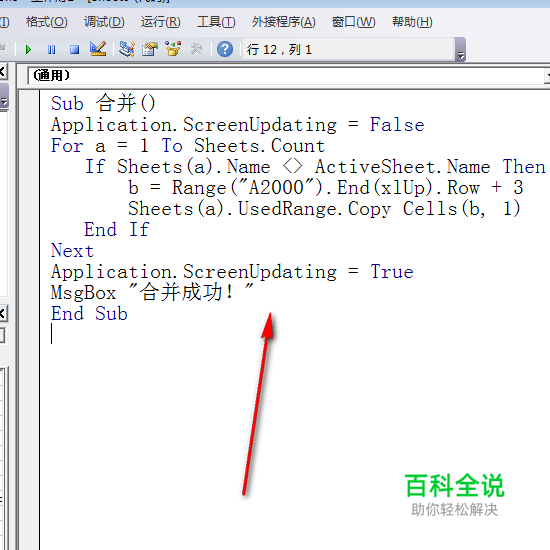Open the Properties Window icon
Viewport: 550px width, 550px height.
tap(150, 49)
